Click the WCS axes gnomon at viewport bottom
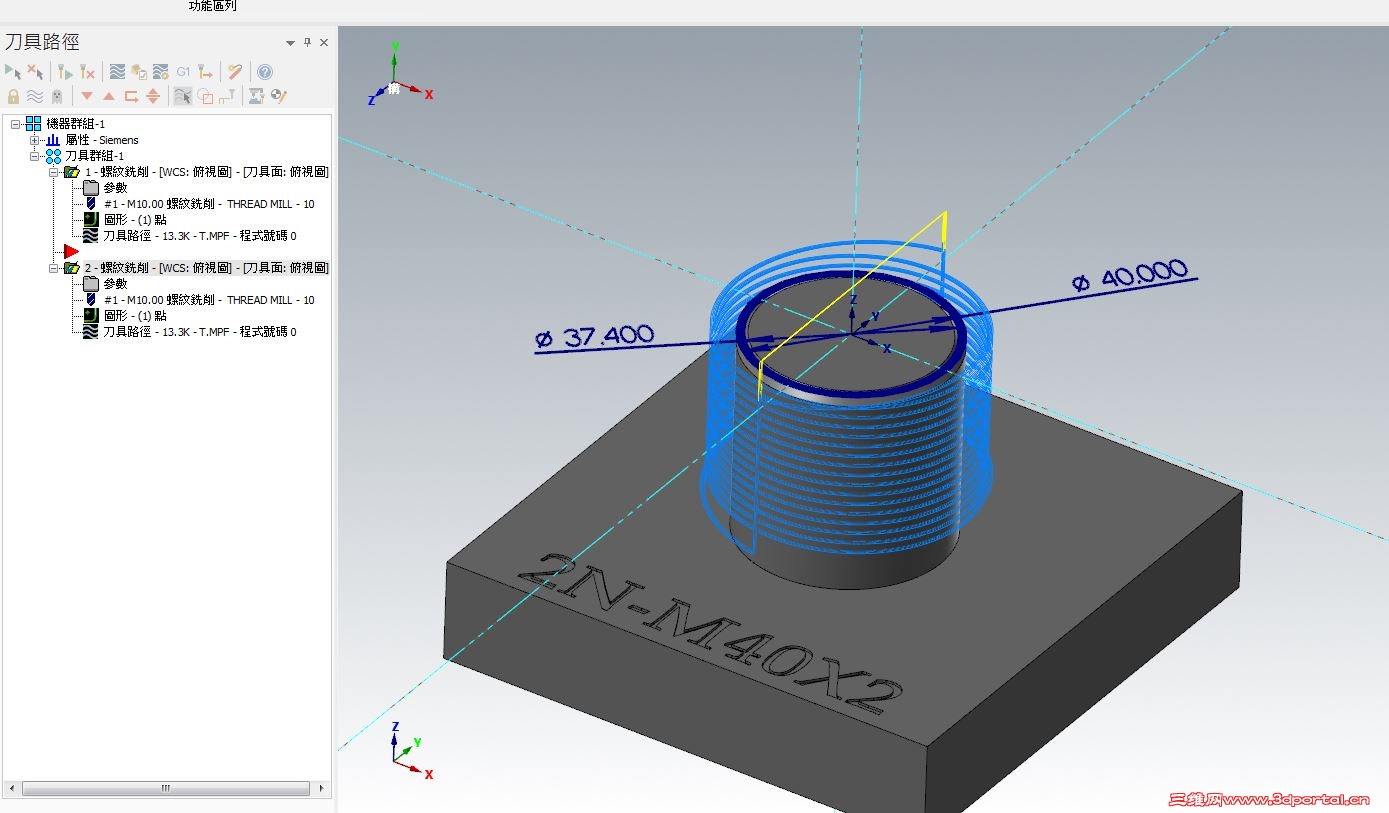This screenshot has height=813, width=1389. pos(412,750)
